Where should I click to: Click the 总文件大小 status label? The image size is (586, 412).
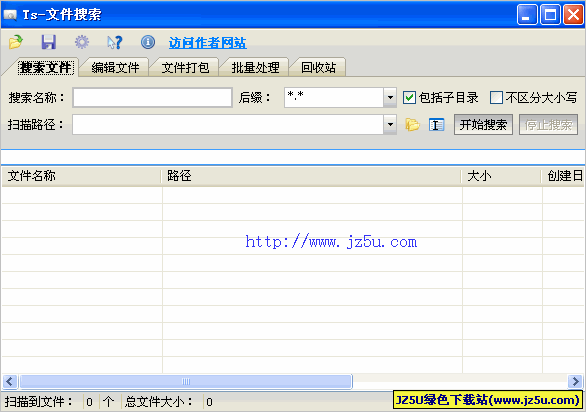point(159,402)
